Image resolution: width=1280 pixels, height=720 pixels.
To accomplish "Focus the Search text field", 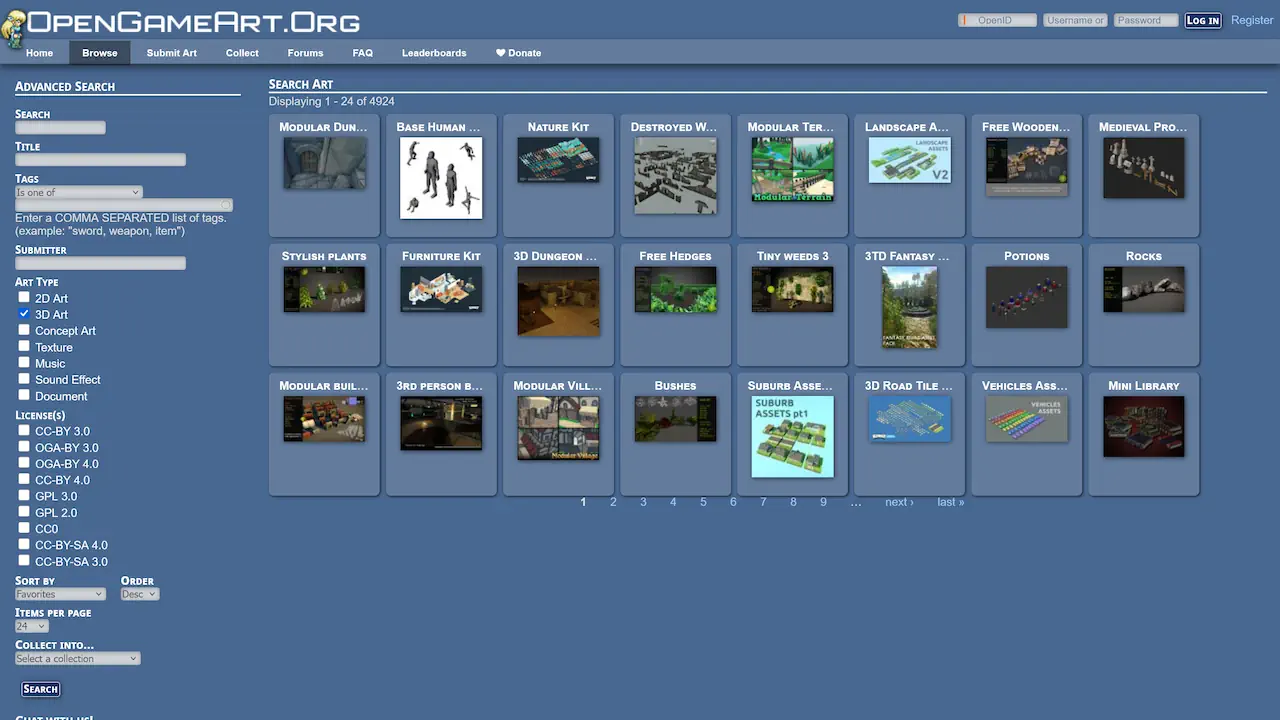I will pyautogui.click(x=60, y=127).
